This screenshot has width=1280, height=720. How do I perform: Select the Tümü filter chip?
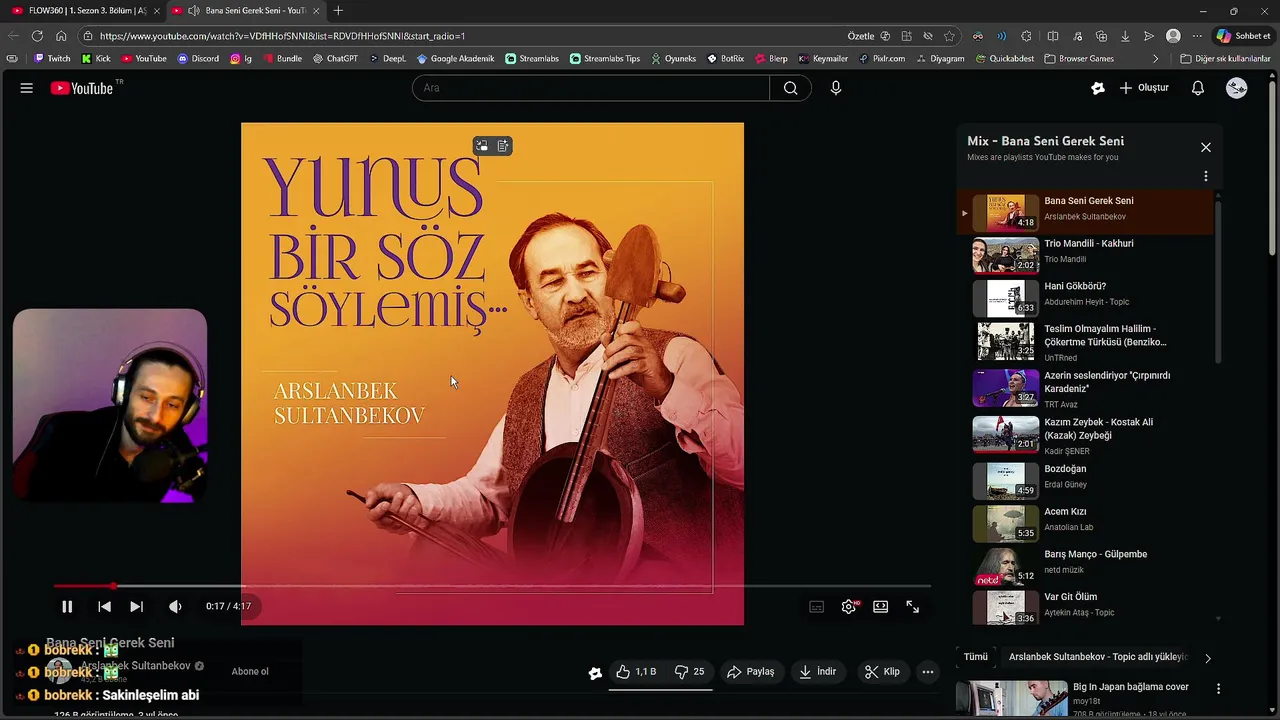976,657
